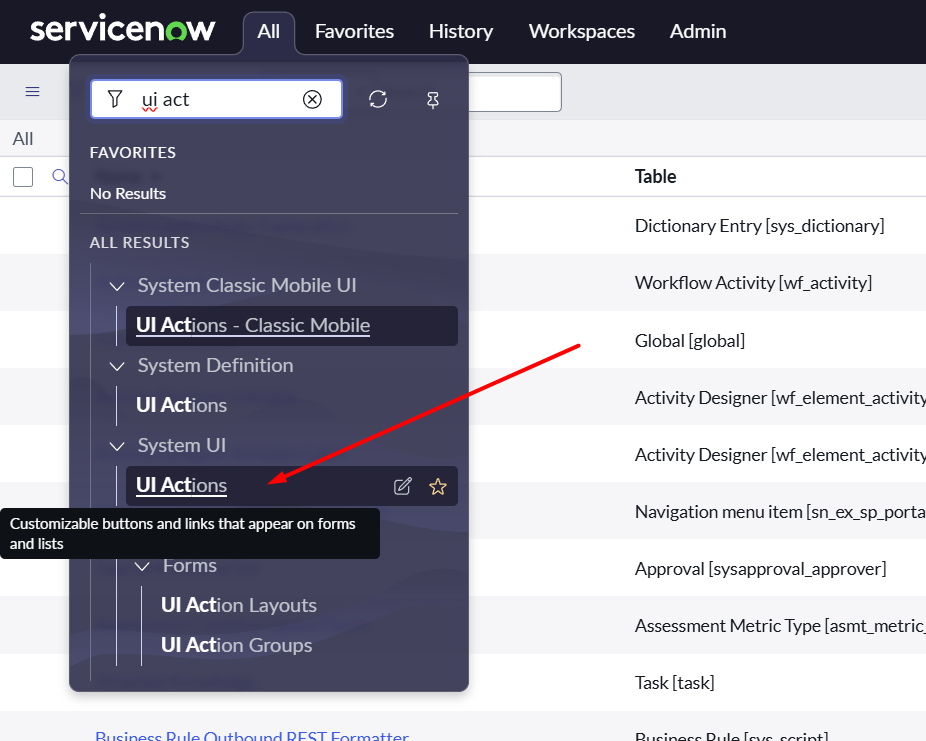Select Workflow Activity [wf_activity] cell

click(x=753, y=283)
